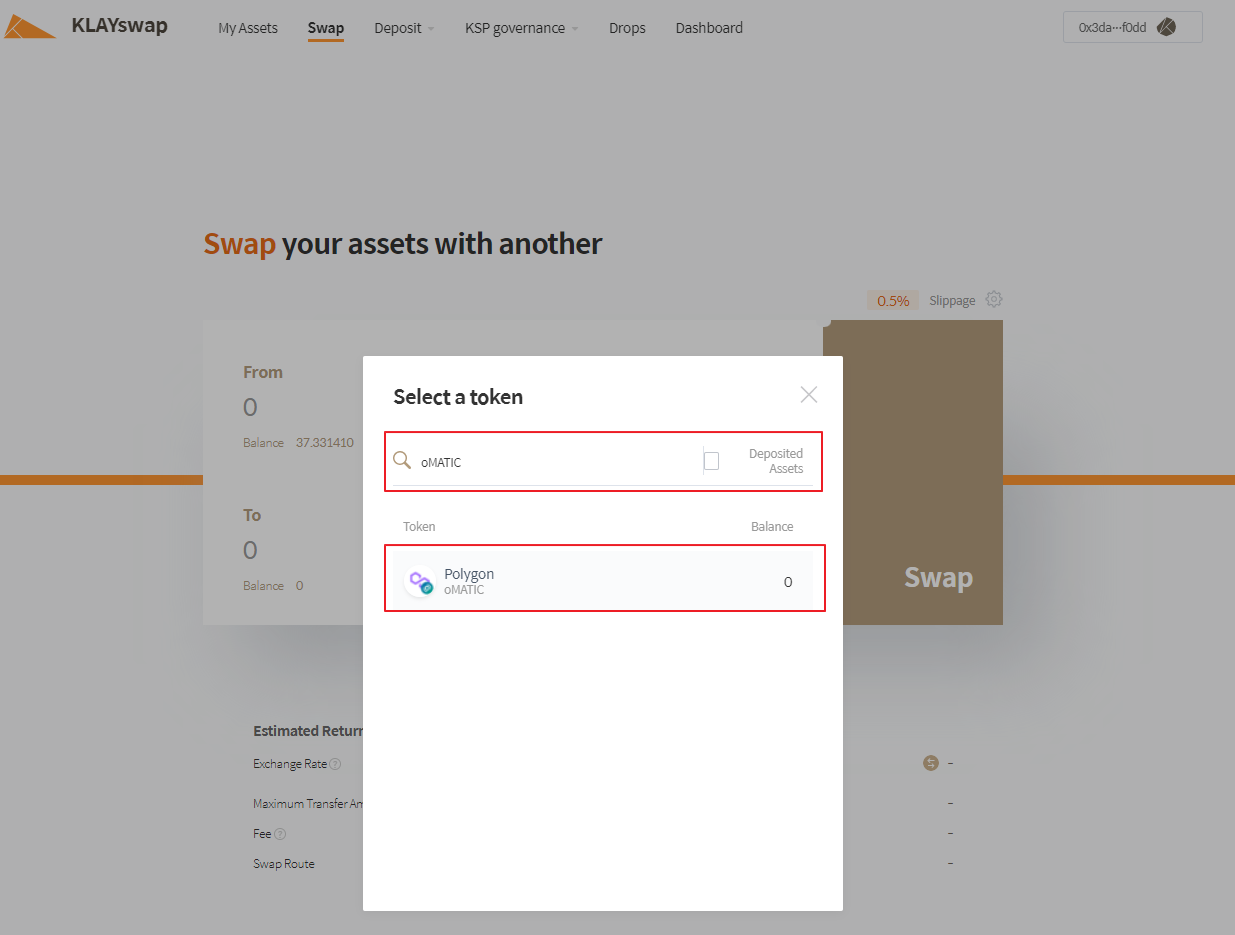Screen dimensions: 1235x935
Task: Tick the Deposited Assets checkbox
Action: [711, 461]
